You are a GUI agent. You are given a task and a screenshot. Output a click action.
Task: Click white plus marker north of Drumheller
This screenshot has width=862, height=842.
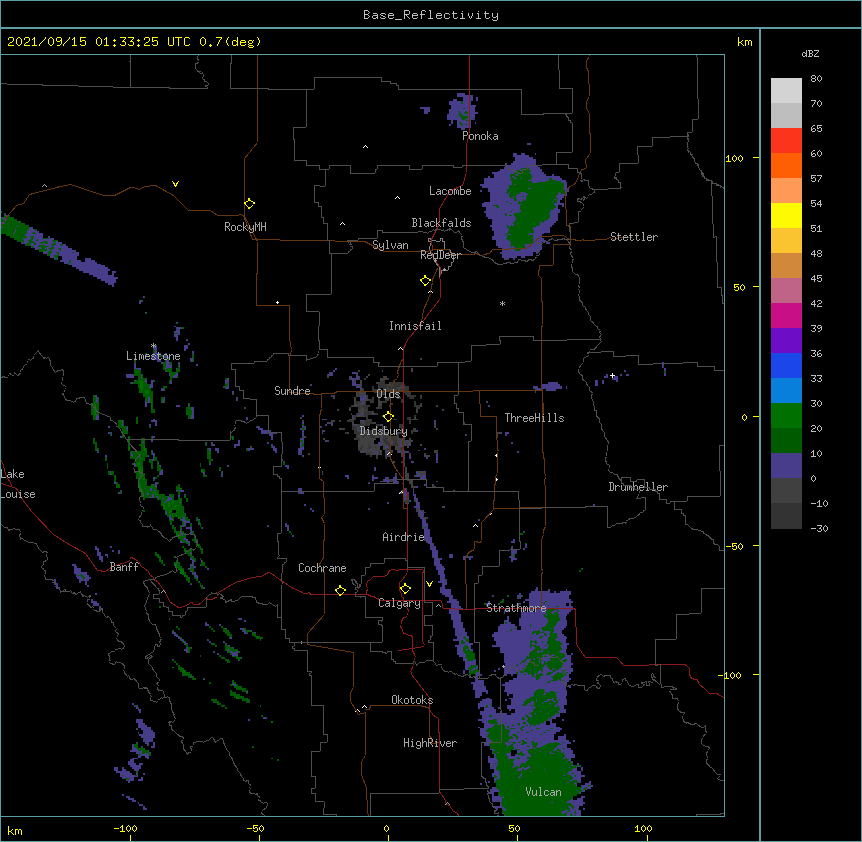click(612, 375)
